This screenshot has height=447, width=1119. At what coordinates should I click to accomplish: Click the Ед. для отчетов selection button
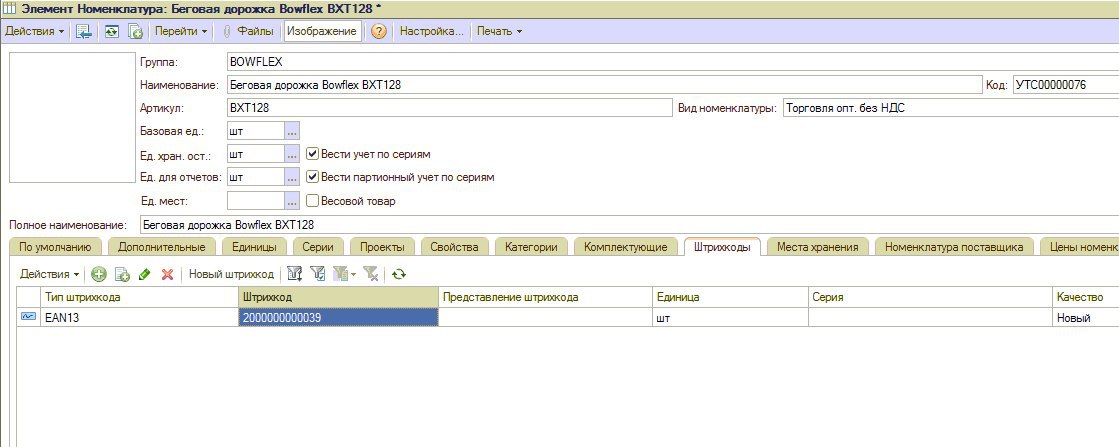292,177
